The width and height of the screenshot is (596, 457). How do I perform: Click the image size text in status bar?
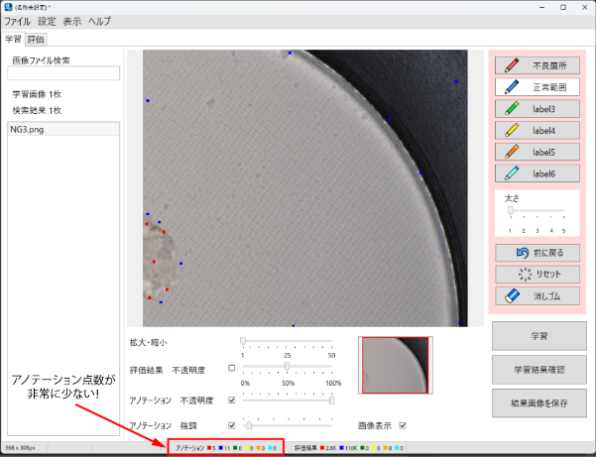(21, 448)
